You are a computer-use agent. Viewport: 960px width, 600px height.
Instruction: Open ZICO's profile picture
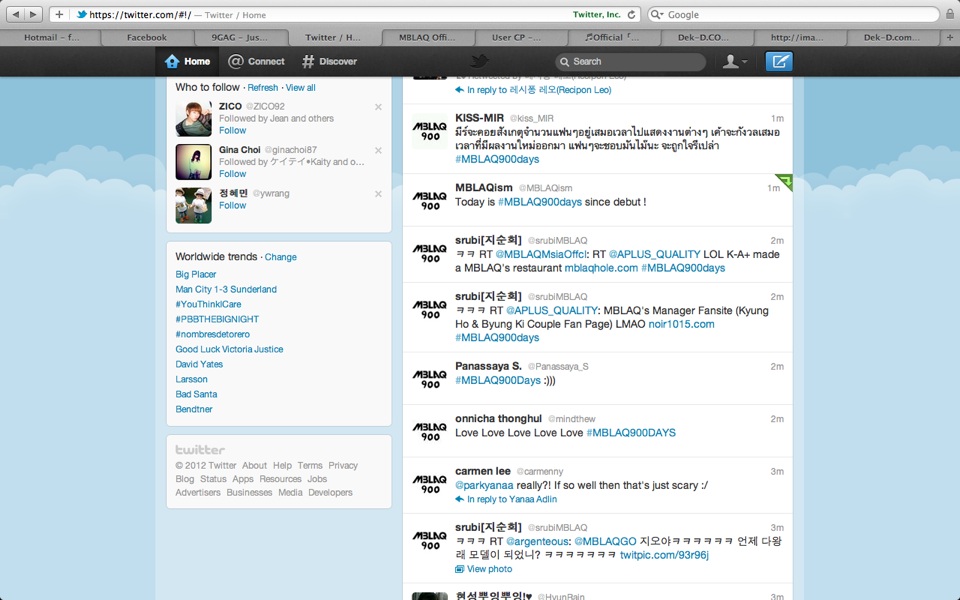tap(193, 119)
